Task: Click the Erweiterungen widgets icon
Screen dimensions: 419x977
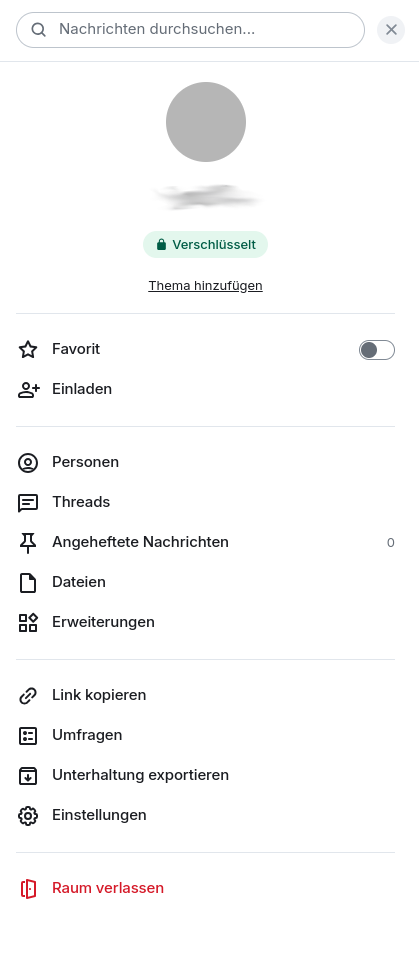Action: coord(28,622)
